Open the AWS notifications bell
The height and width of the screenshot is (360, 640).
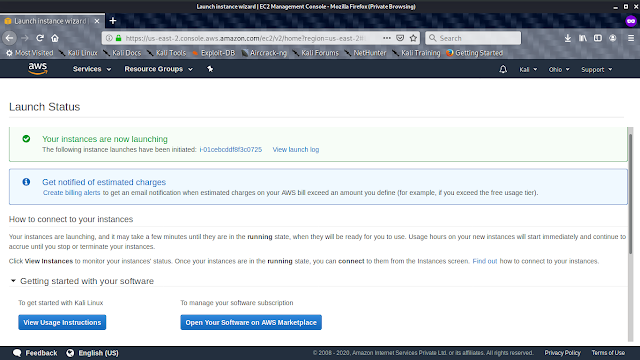pos(503,69)
